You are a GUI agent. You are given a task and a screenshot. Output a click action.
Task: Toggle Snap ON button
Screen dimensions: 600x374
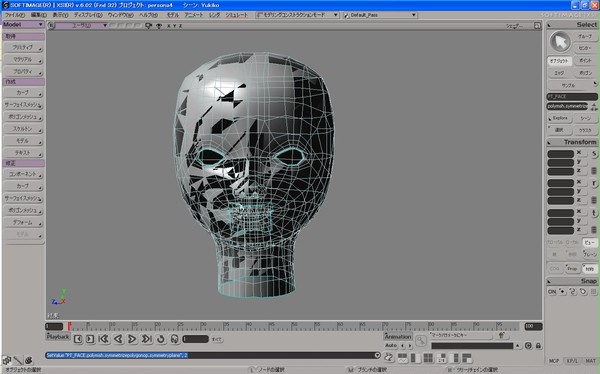click(552, 292)
